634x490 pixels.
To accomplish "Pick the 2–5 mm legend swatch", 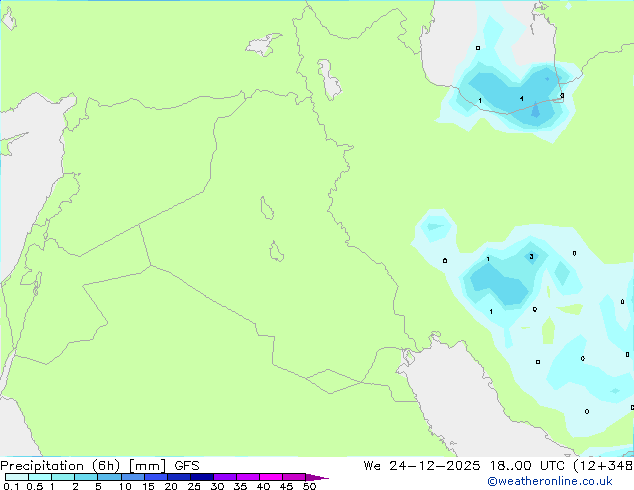I will pos(86,477).
